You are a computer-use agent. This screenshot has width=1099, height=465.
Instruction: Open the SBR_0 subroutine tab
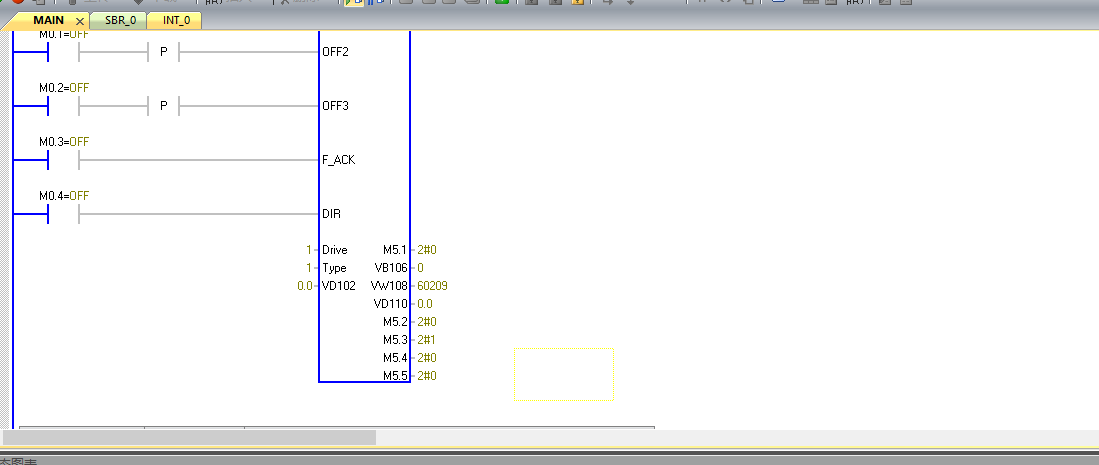(119, 20)
